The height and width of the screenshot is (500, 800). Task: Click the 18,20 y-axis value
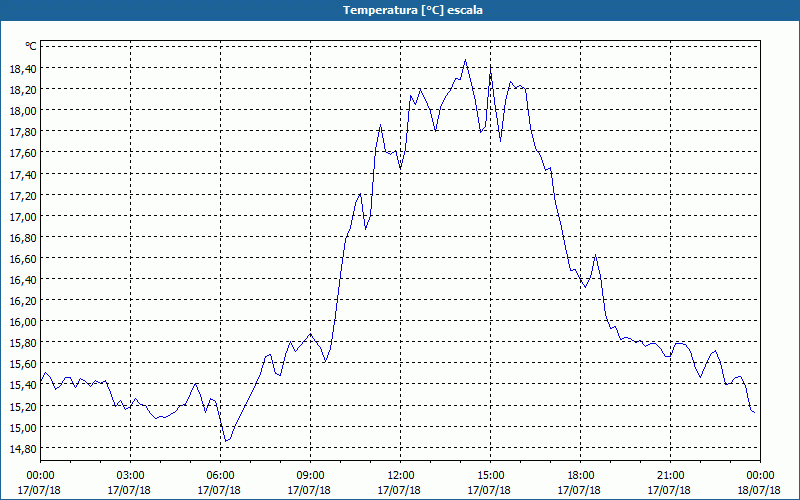[23, 89]
